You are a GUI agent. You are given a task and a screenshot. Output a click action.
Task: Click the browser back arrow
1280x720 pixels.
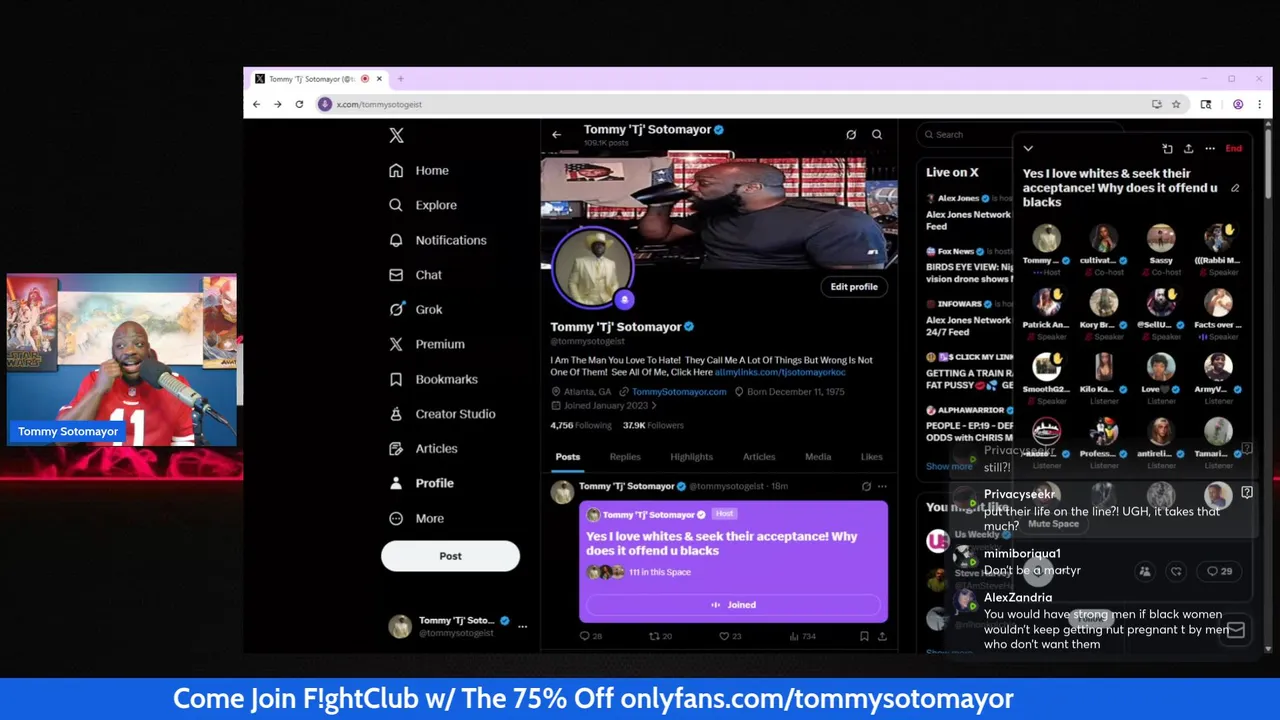point(257,104)
